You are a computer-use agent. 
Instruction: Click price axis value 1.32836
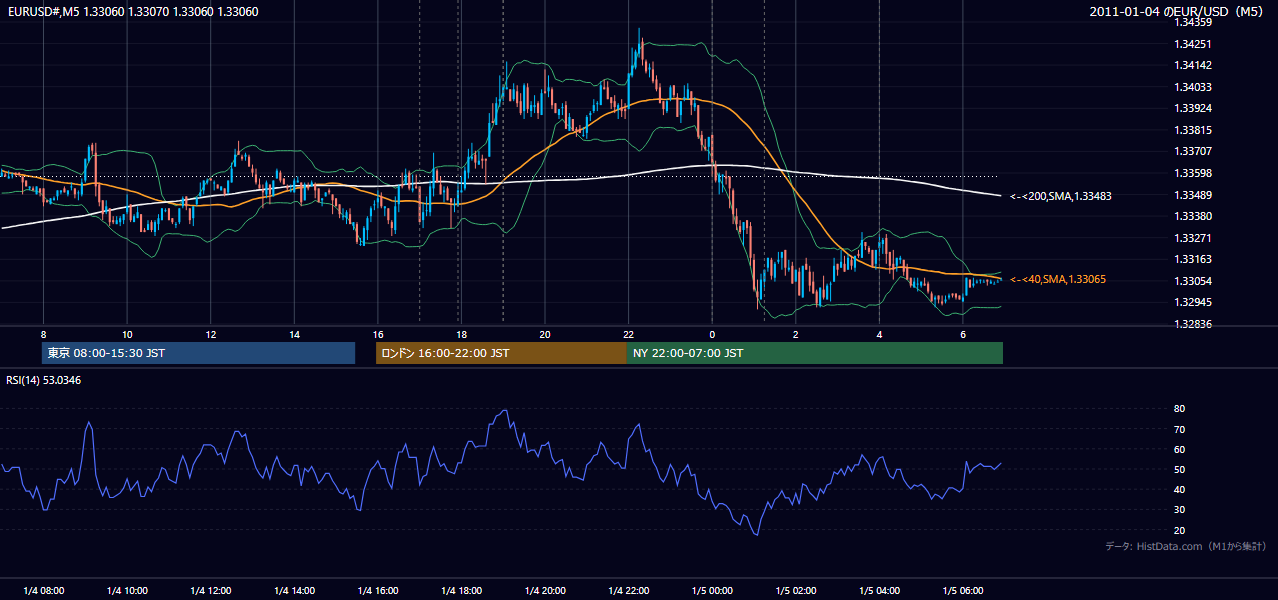[1194, 324]
